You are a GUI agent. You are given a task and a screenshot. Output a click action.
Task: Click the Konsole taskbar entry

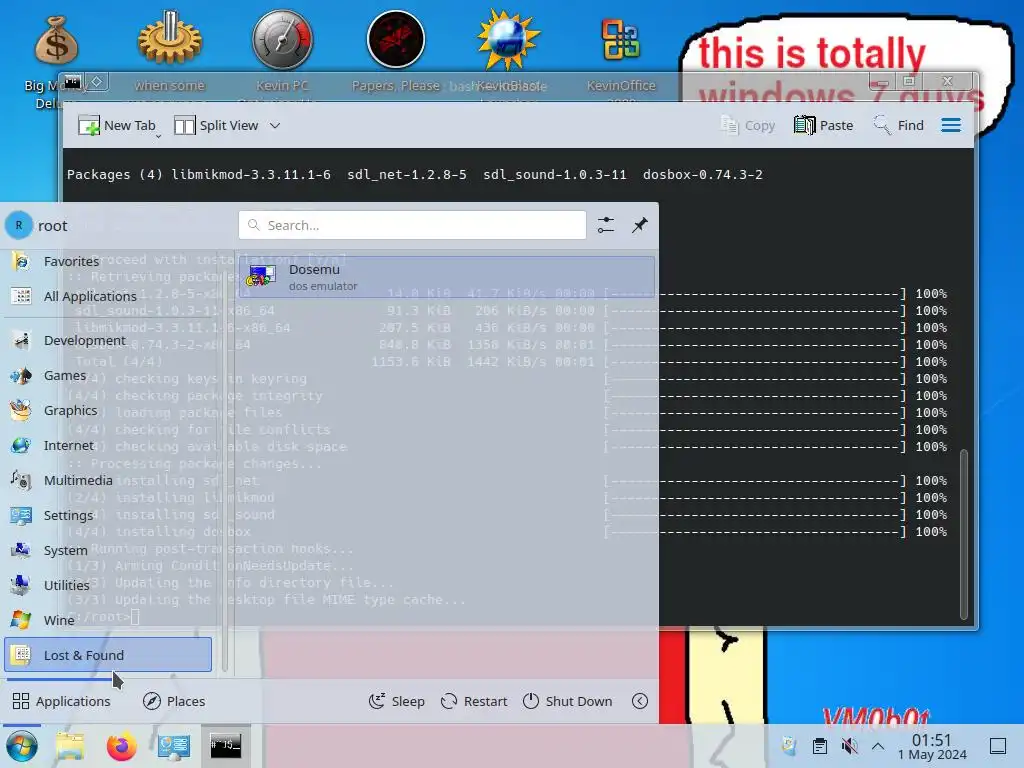point(225,746)
